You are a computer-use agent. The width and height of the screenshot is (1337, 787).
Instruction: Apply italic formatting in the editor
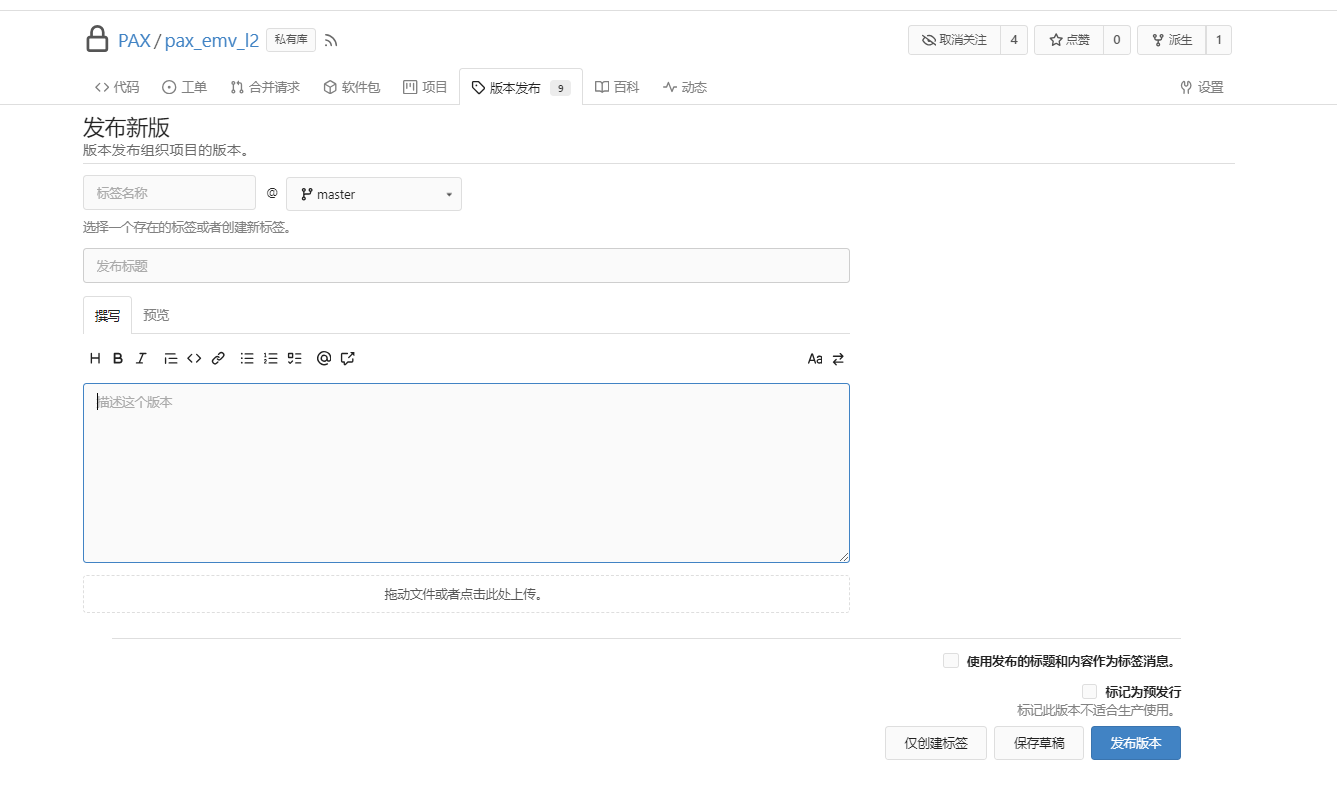point(141,358)
